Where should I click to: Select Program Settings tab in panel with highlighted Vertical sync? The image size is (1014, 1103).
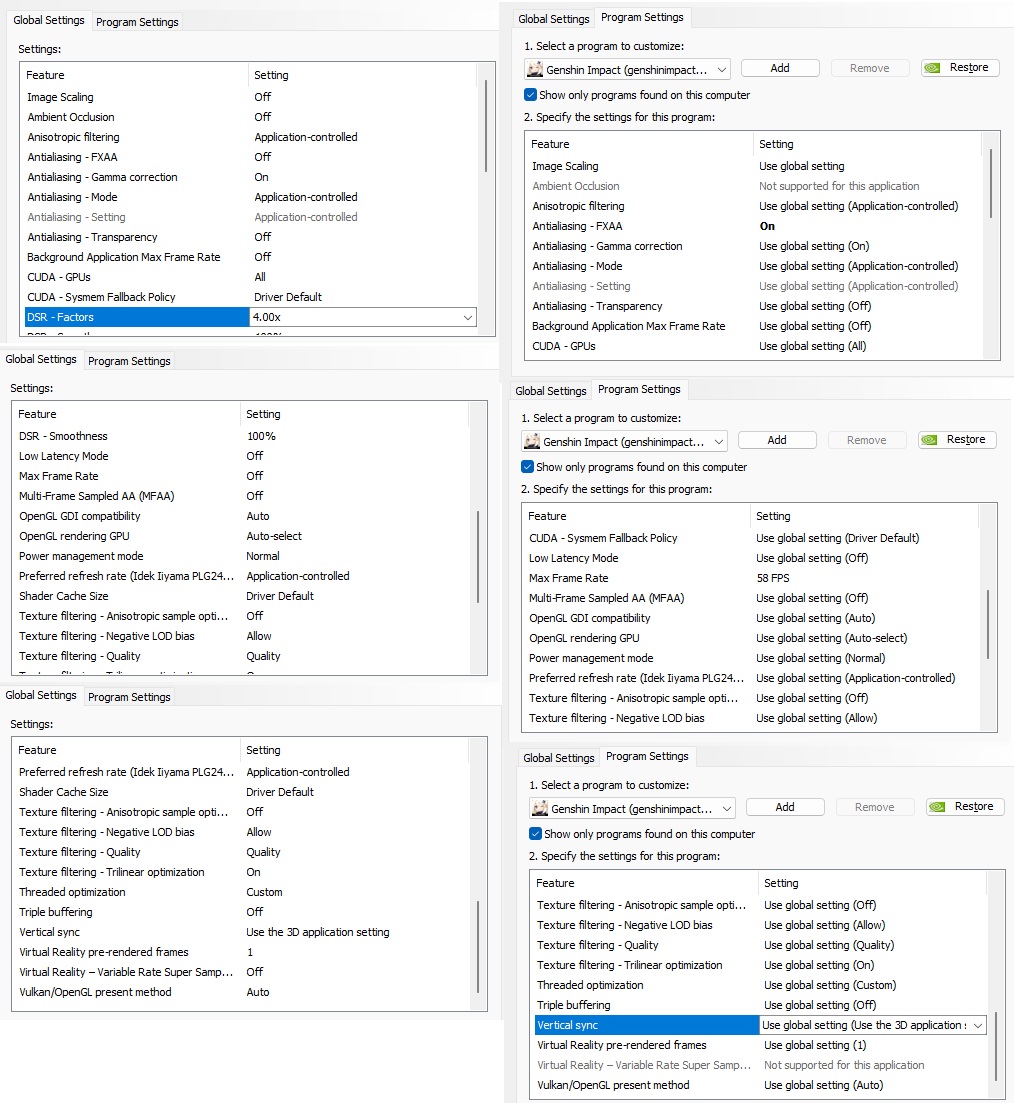647,756
